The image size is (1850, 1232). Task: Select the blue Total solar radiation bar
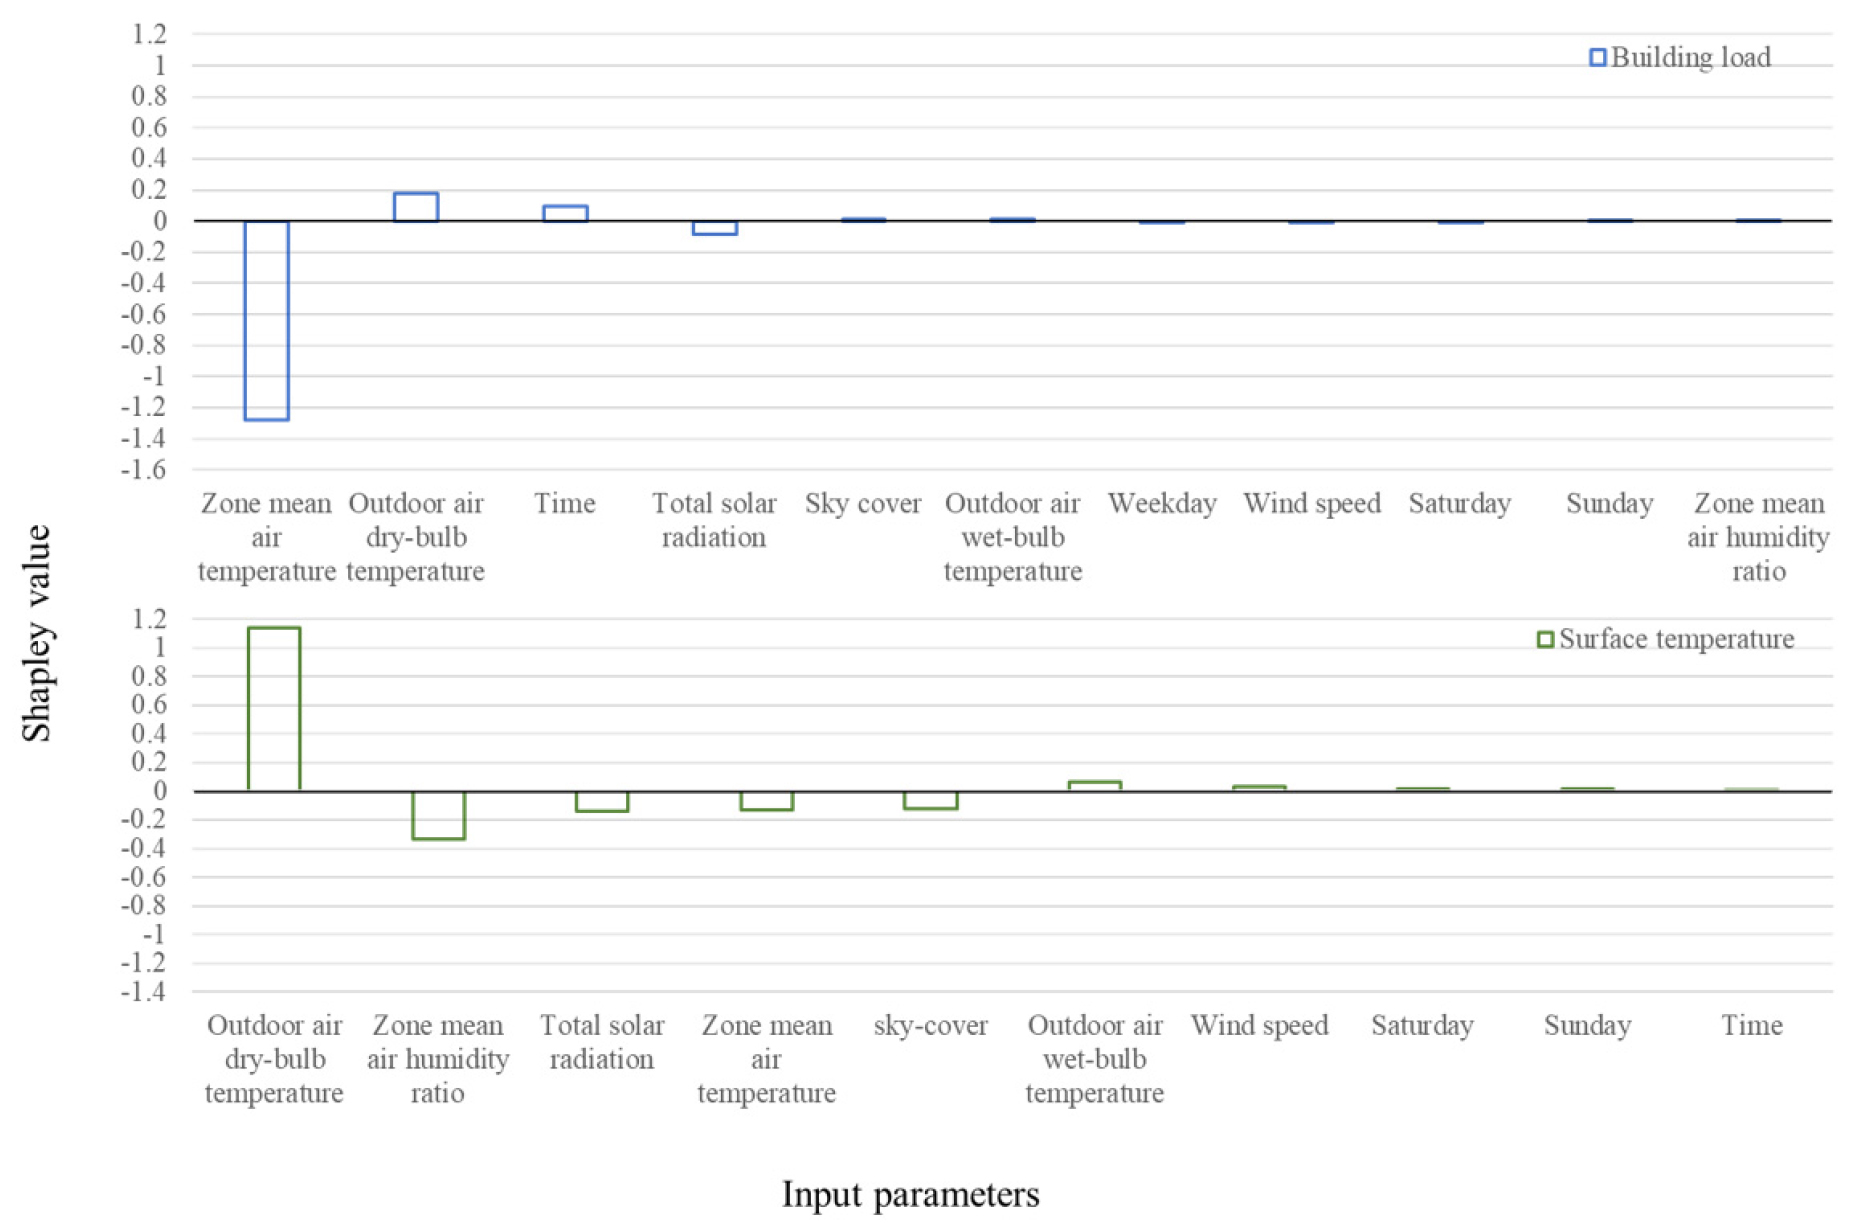(x=714, y=227)
